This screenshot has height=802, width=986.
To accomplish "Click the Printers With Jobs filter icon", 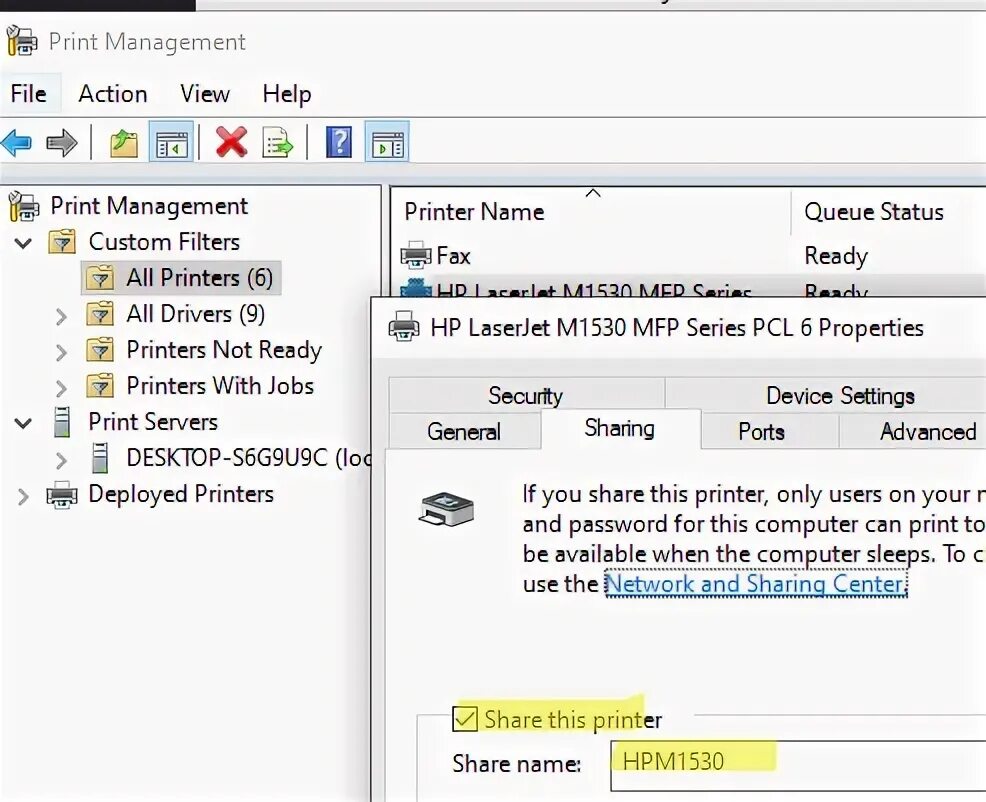I will pos(100,386).
